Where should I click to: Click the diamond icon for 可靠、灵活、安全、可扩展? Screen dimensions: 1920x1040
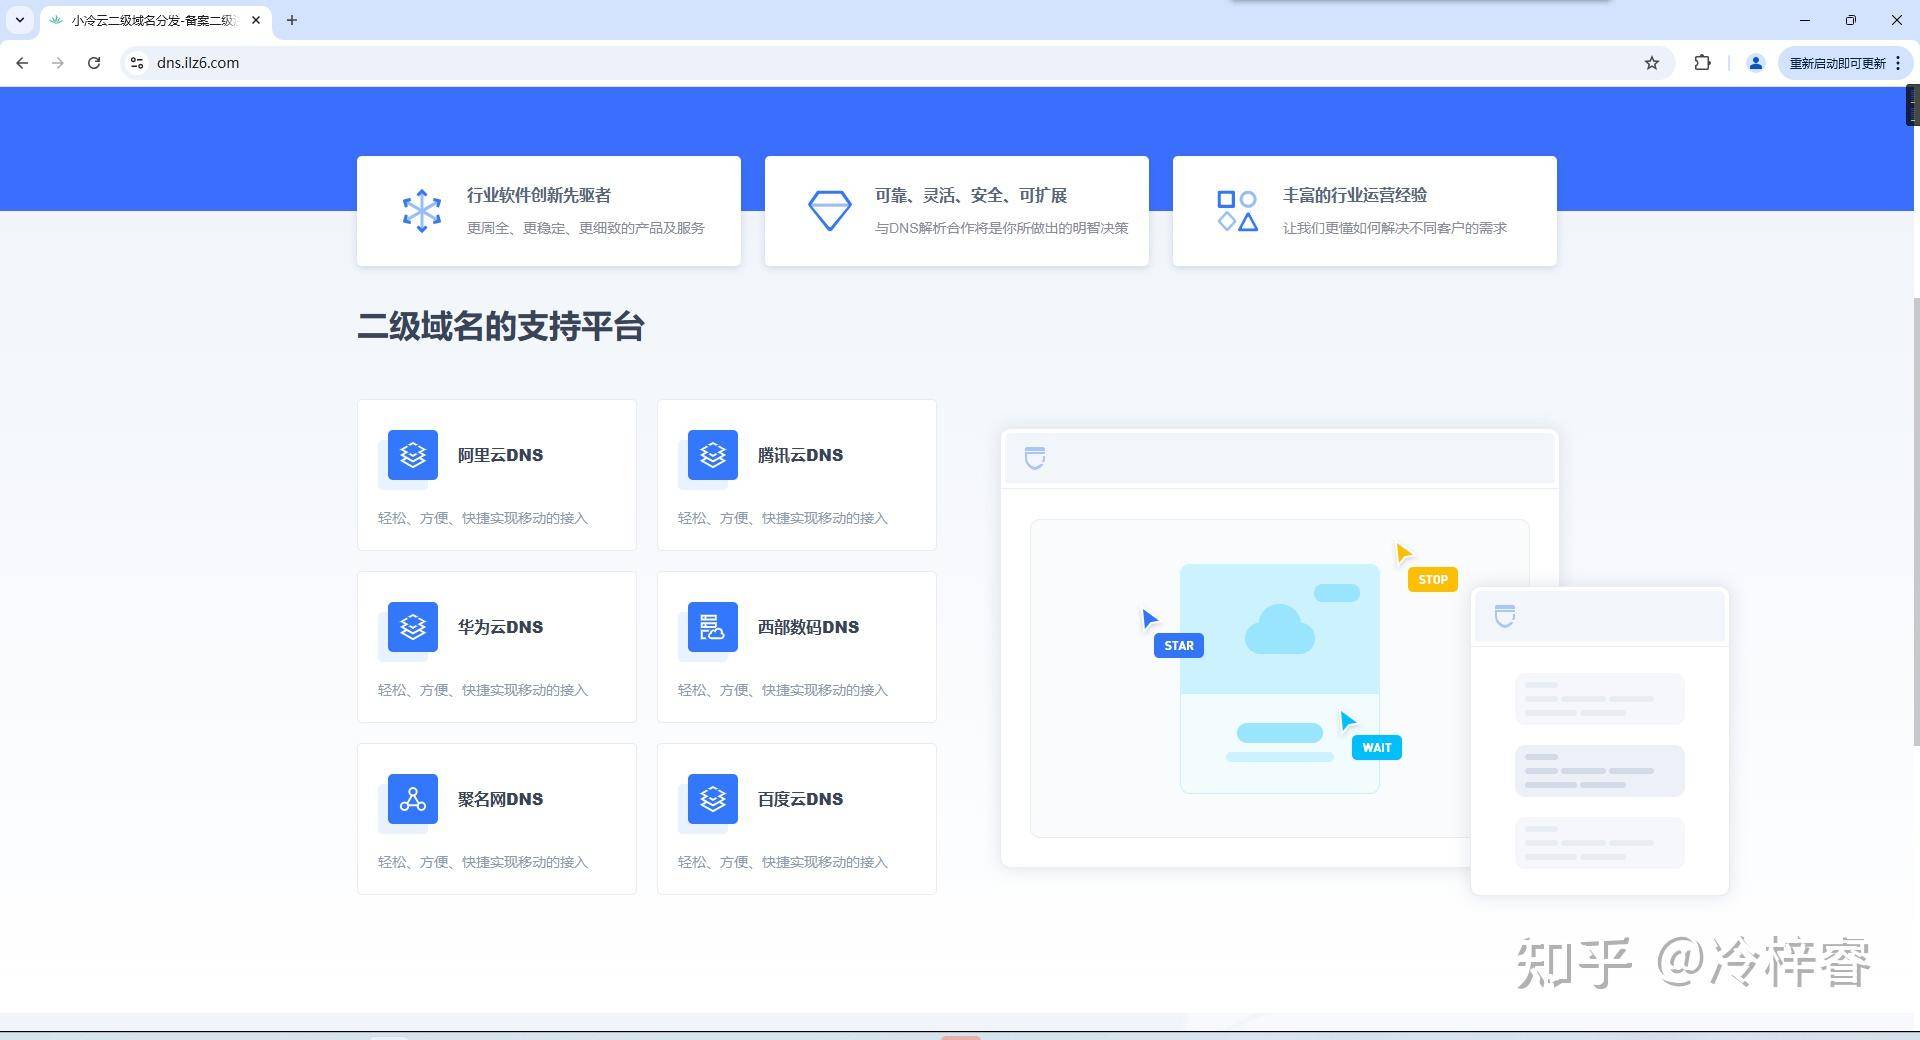(x=829, y=211)
